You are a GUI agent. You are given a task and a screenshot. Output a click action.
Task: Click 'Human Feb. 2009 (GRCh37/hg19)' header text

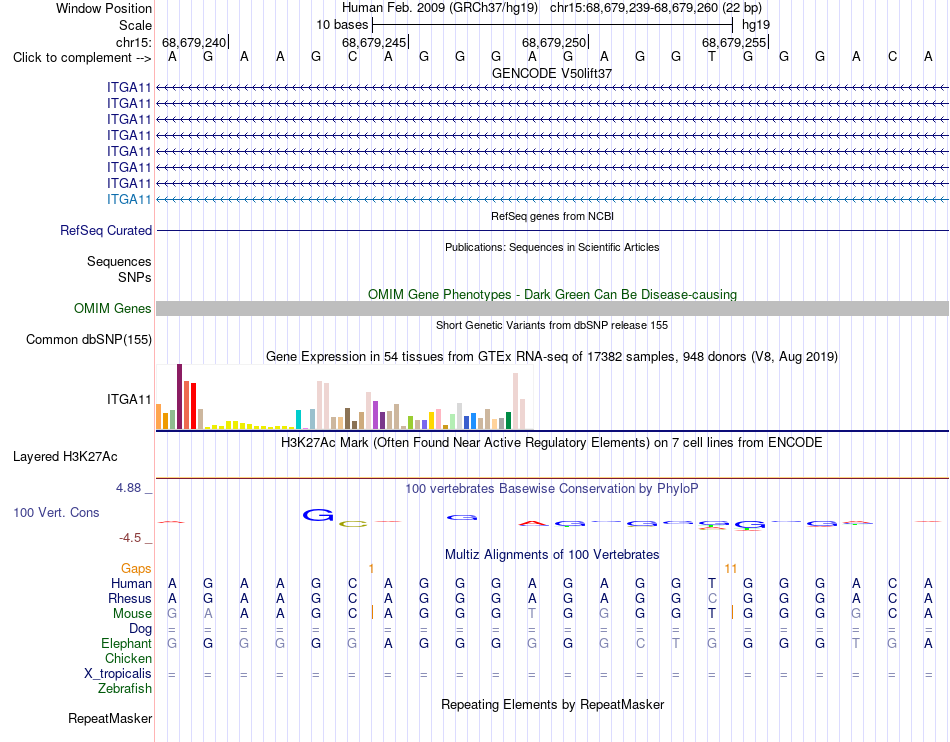440,8
